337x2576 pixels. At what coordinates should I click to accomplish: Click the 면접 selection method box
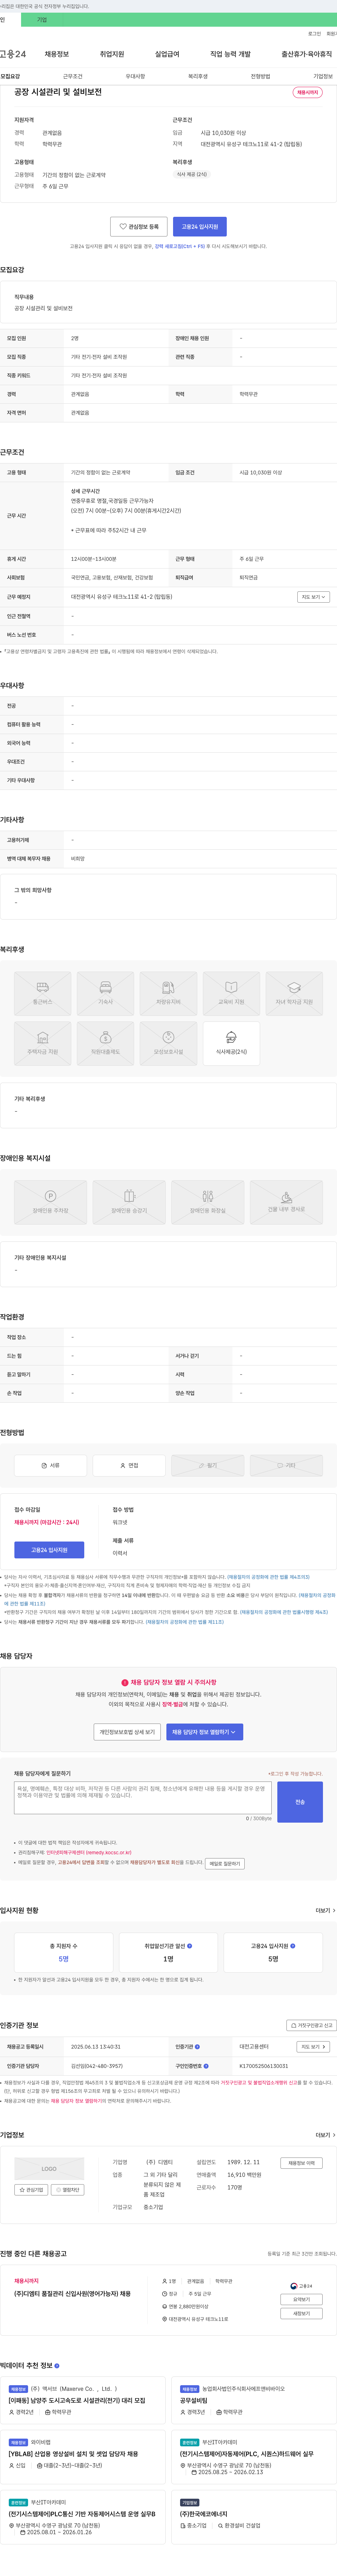pyautogui.click(x=129, y=1465)
